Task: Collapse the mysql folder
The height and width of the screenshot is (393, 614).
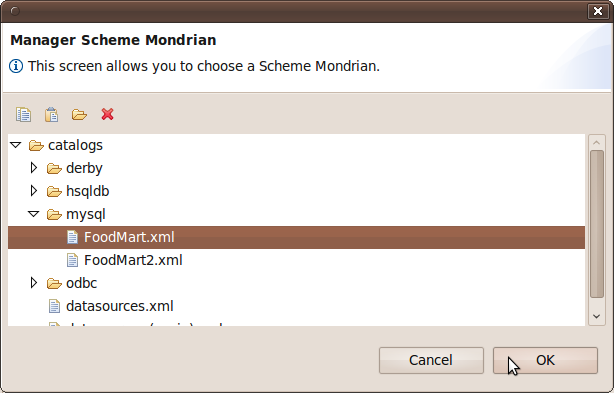Action: click(34, 214)
